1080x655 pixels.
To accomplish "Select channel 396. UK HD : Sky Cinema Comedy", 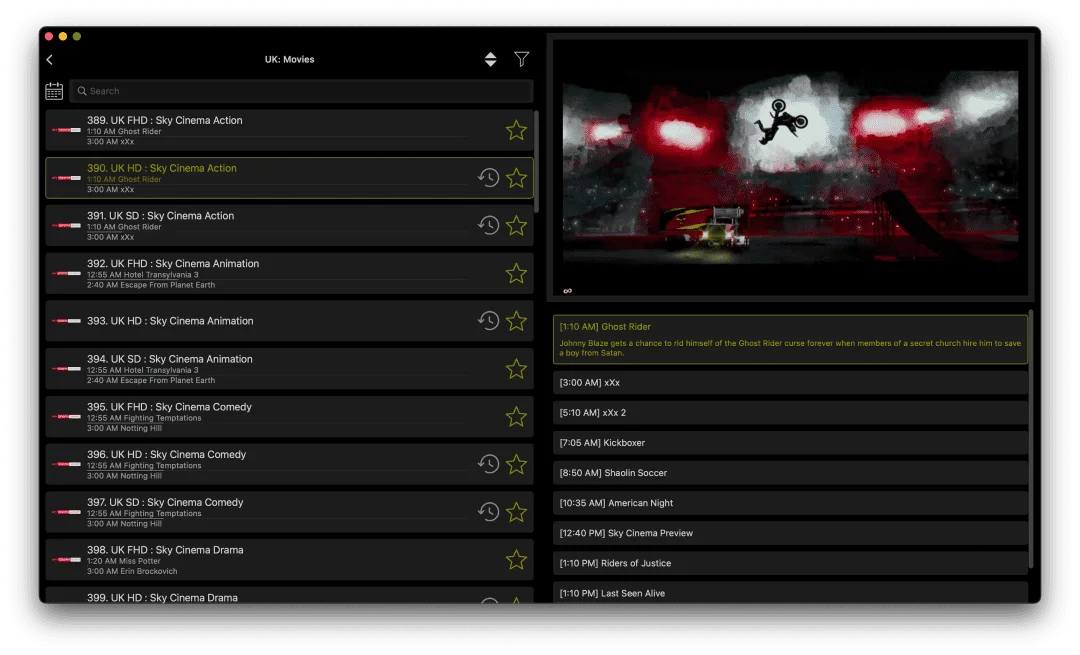I will tap(289, 464).
